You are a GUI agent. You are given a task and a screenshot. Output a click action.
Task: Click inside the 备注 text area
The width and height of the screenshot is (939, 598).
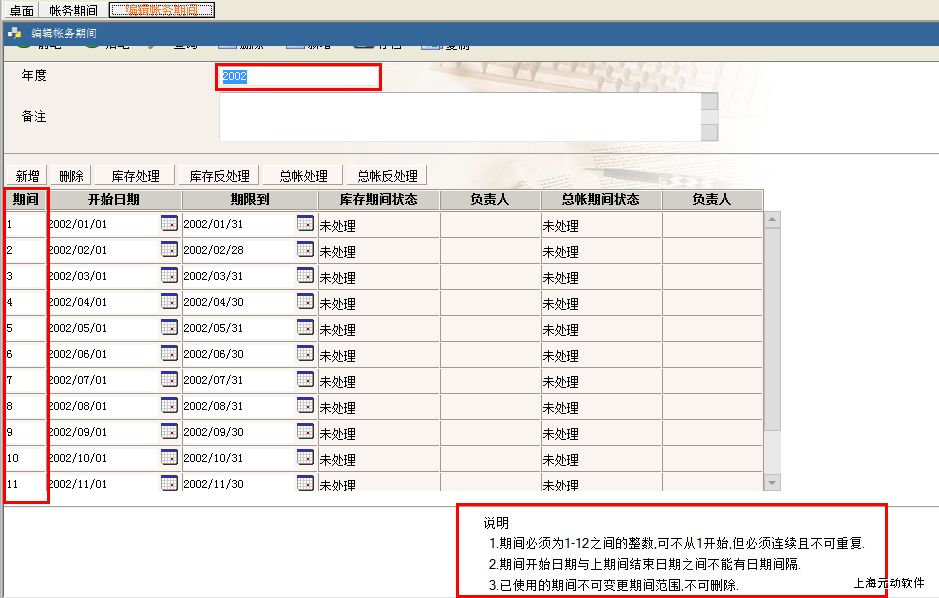click(x=460, y=117)
